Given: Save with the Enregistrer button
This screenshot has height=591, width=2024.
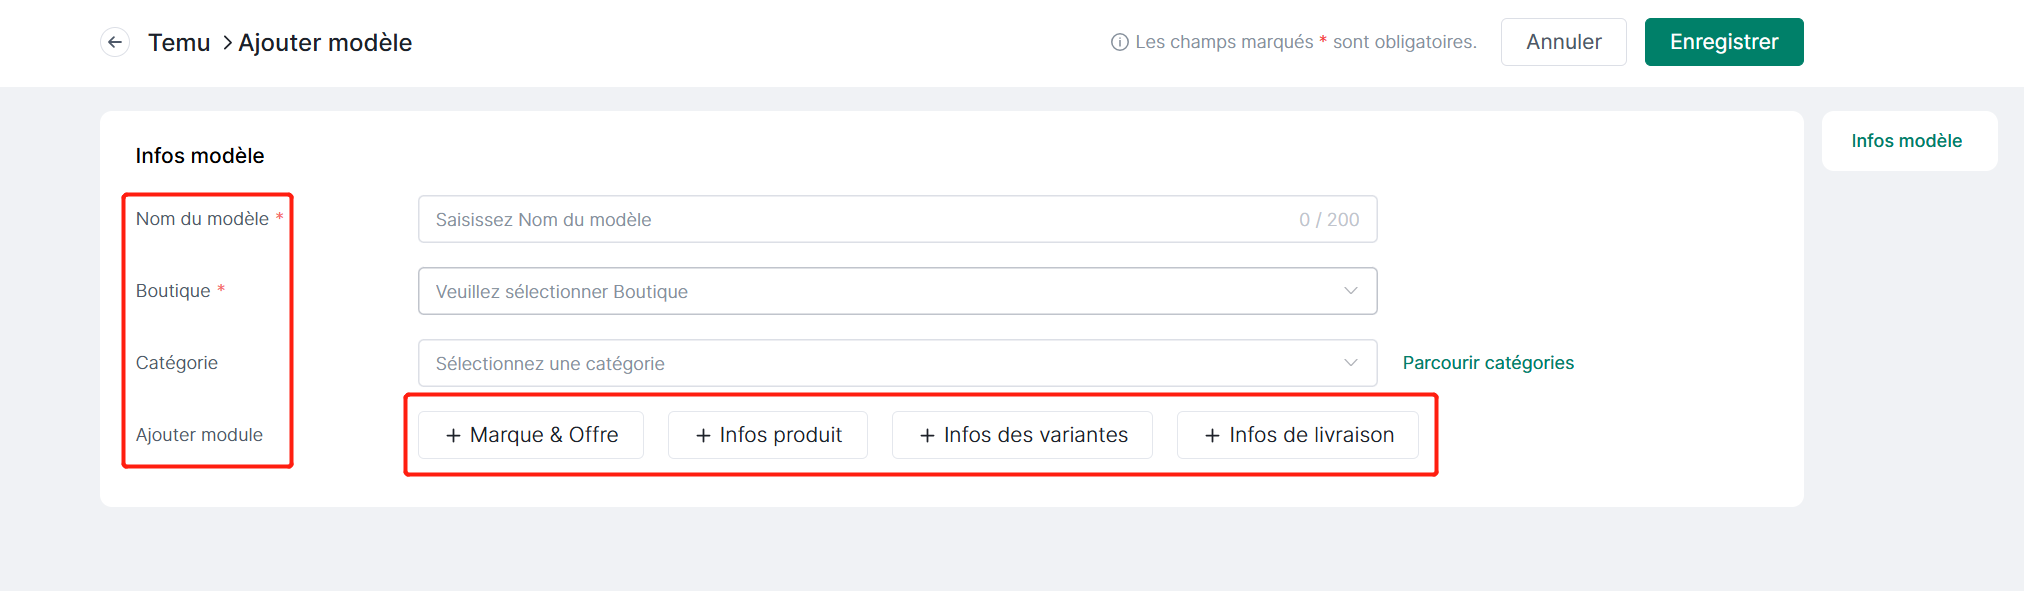Looking at the screenshot, I should point(1724,42).
